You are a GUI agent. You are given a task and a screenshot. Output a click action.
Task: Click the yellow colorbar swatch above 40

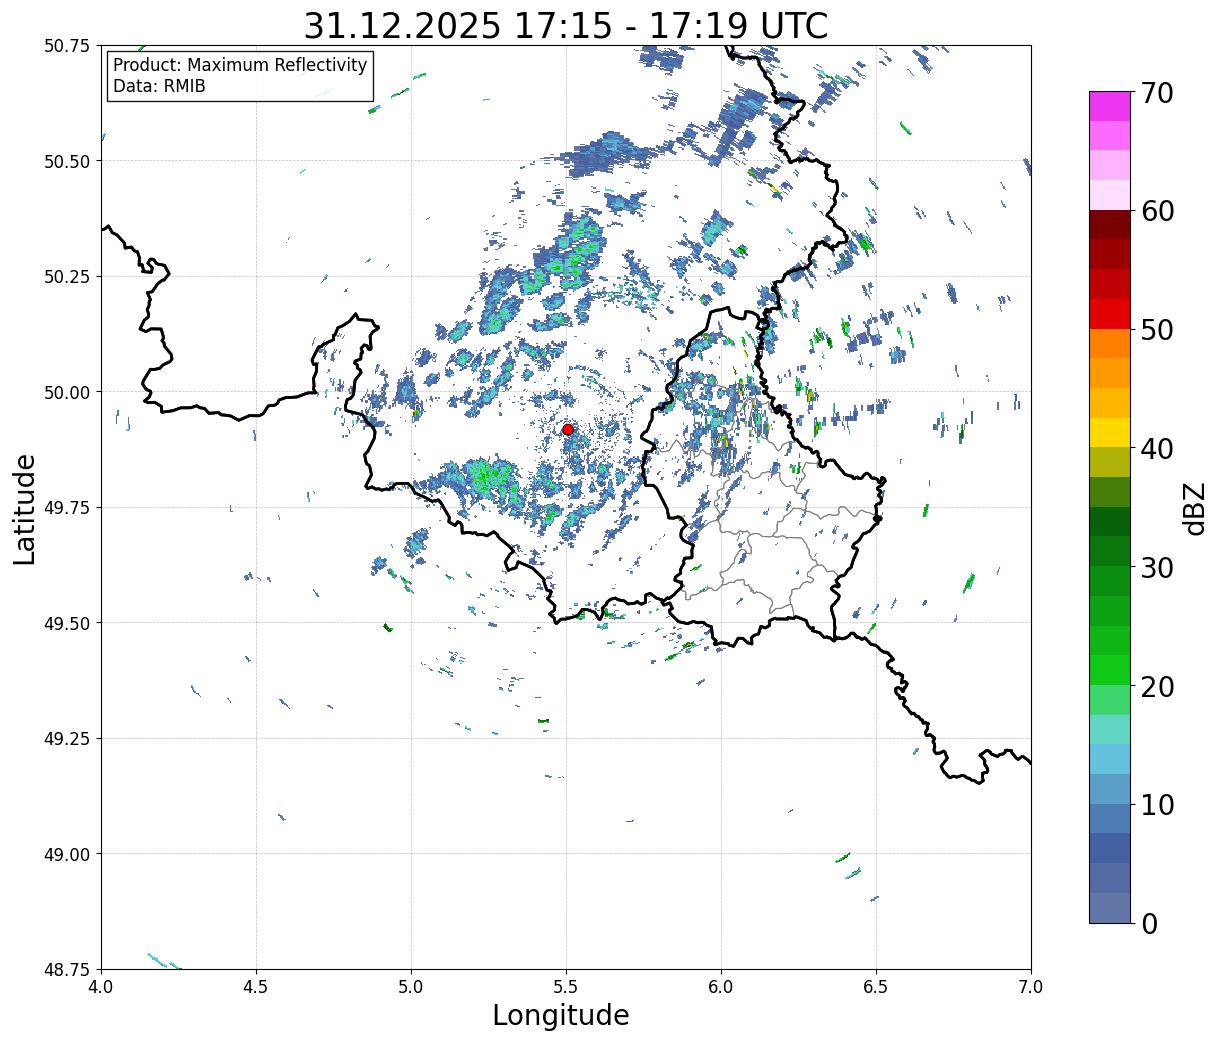tap(1110, 433)
